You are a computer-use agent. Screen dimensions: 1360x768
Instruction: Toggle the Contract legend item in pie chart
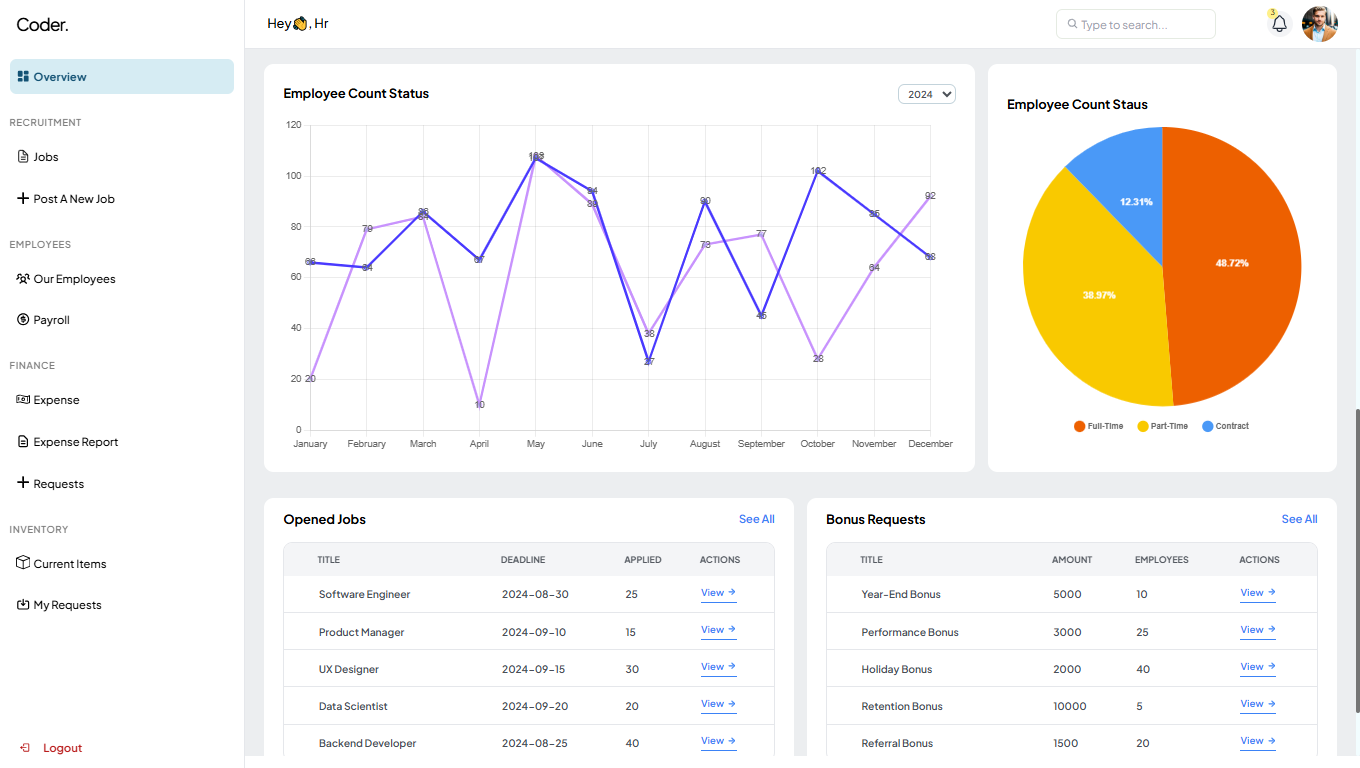coord(1225,426)
